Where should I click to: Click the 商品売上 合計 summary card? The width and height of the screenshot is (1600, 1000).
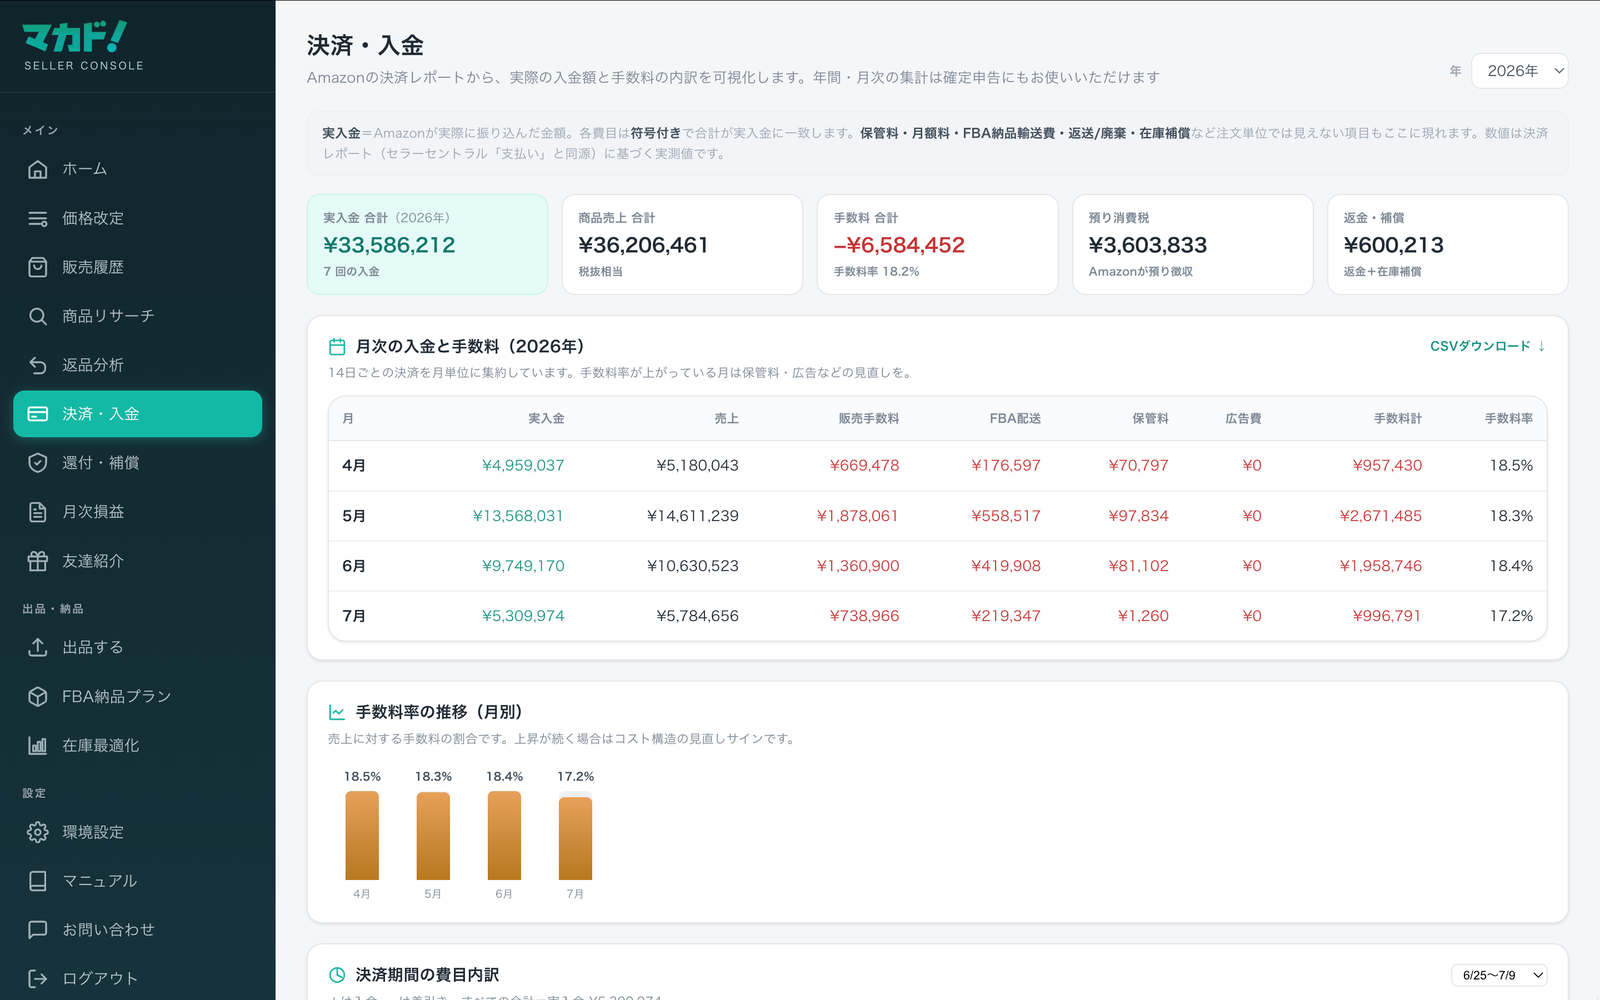point(682,244)
